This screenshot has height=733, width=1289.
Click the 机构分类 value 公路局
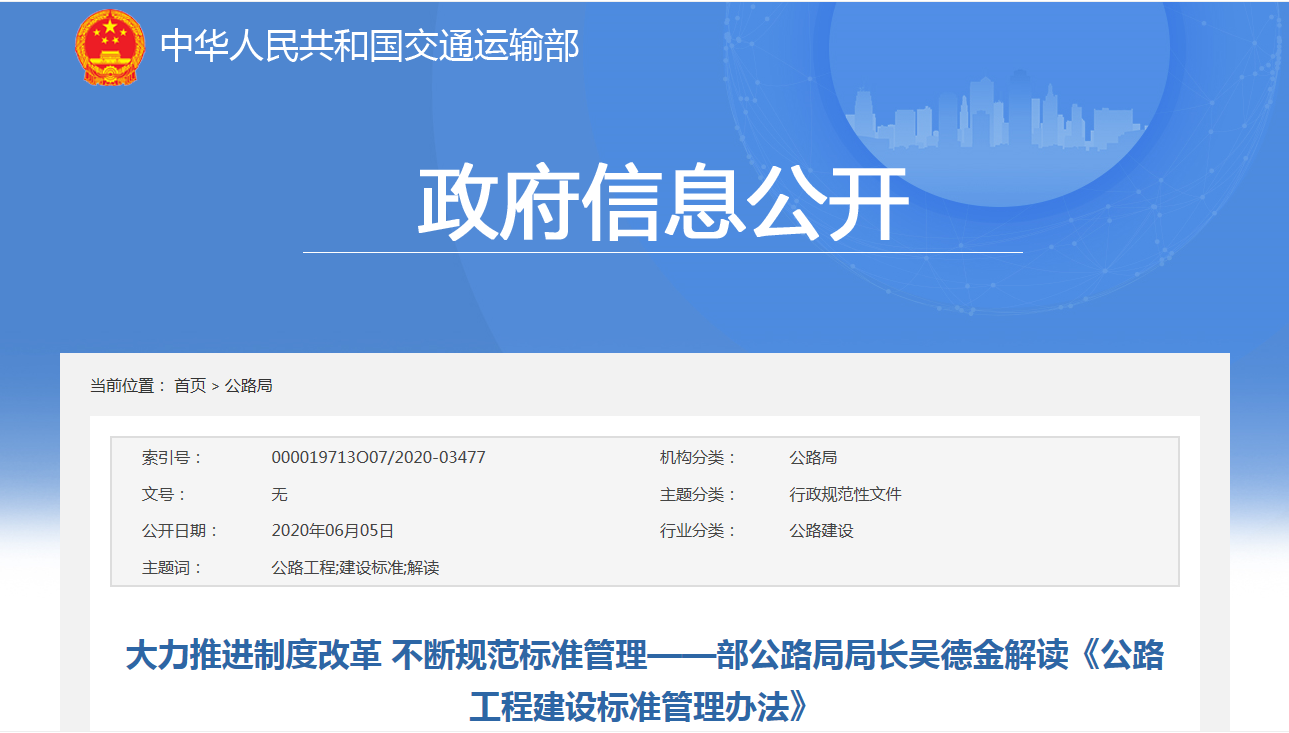coord(813,458)
